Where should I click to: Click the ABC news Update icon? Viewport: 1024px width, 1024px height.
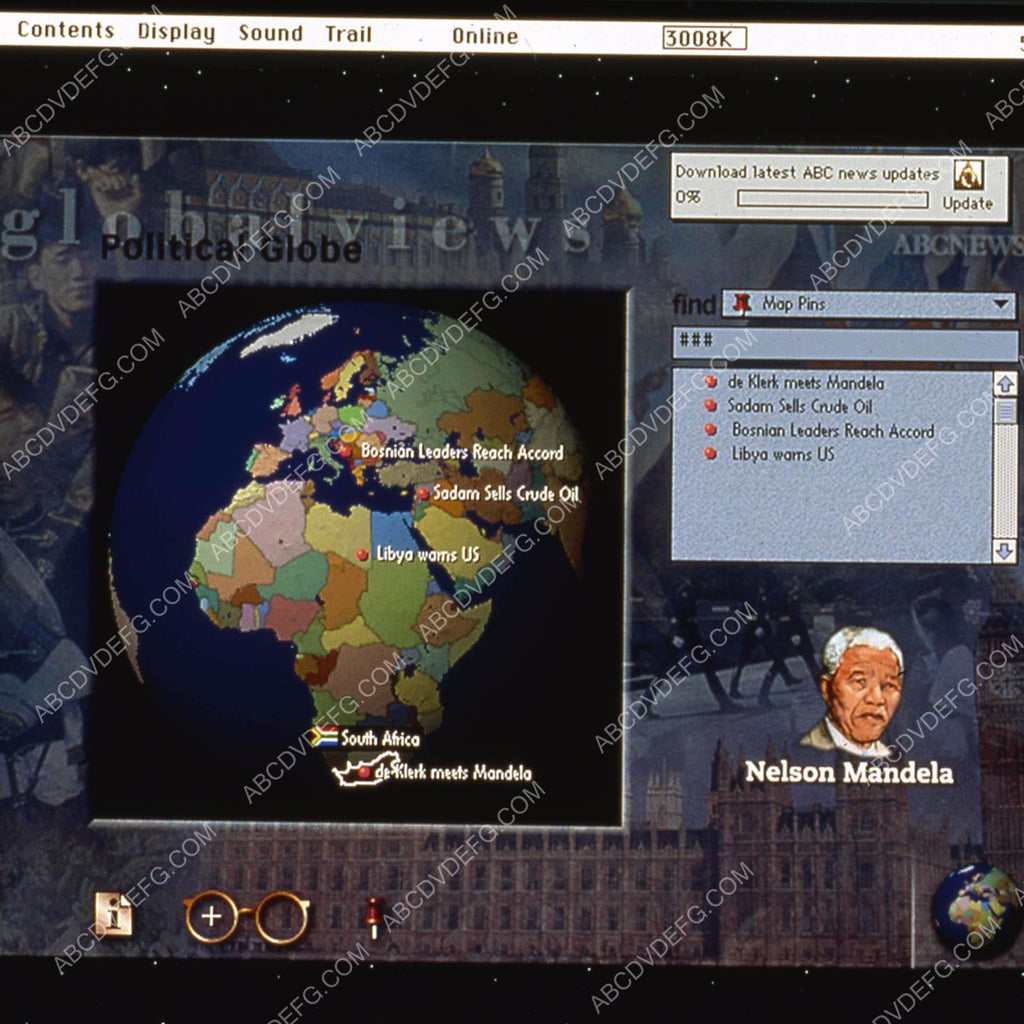pos(967,175)
